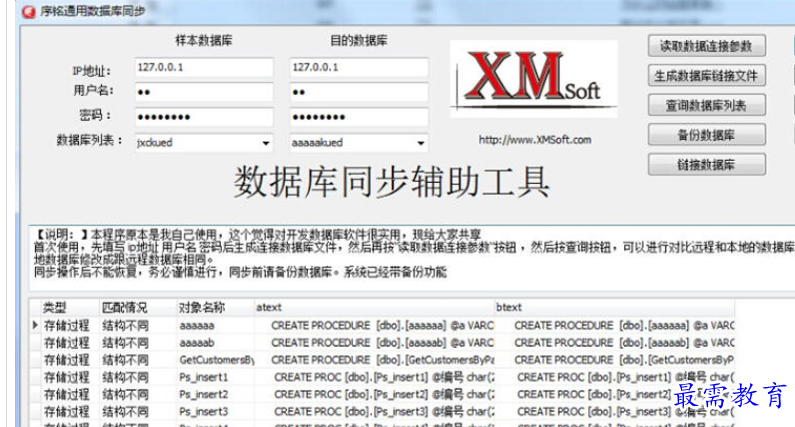
Task: Focus the target database username field
Action: [x=359, y=92]
